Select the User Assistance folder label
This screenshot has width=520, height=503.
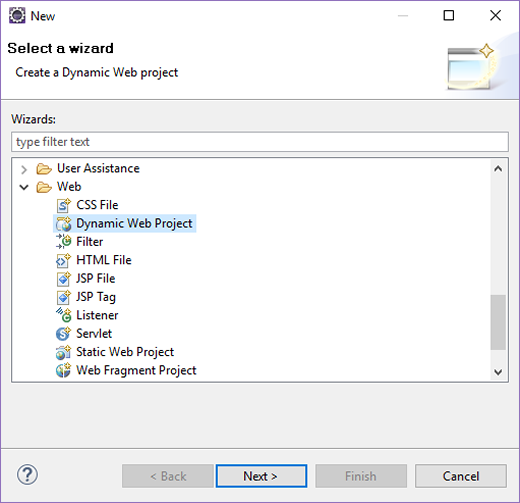click(98, 168)
